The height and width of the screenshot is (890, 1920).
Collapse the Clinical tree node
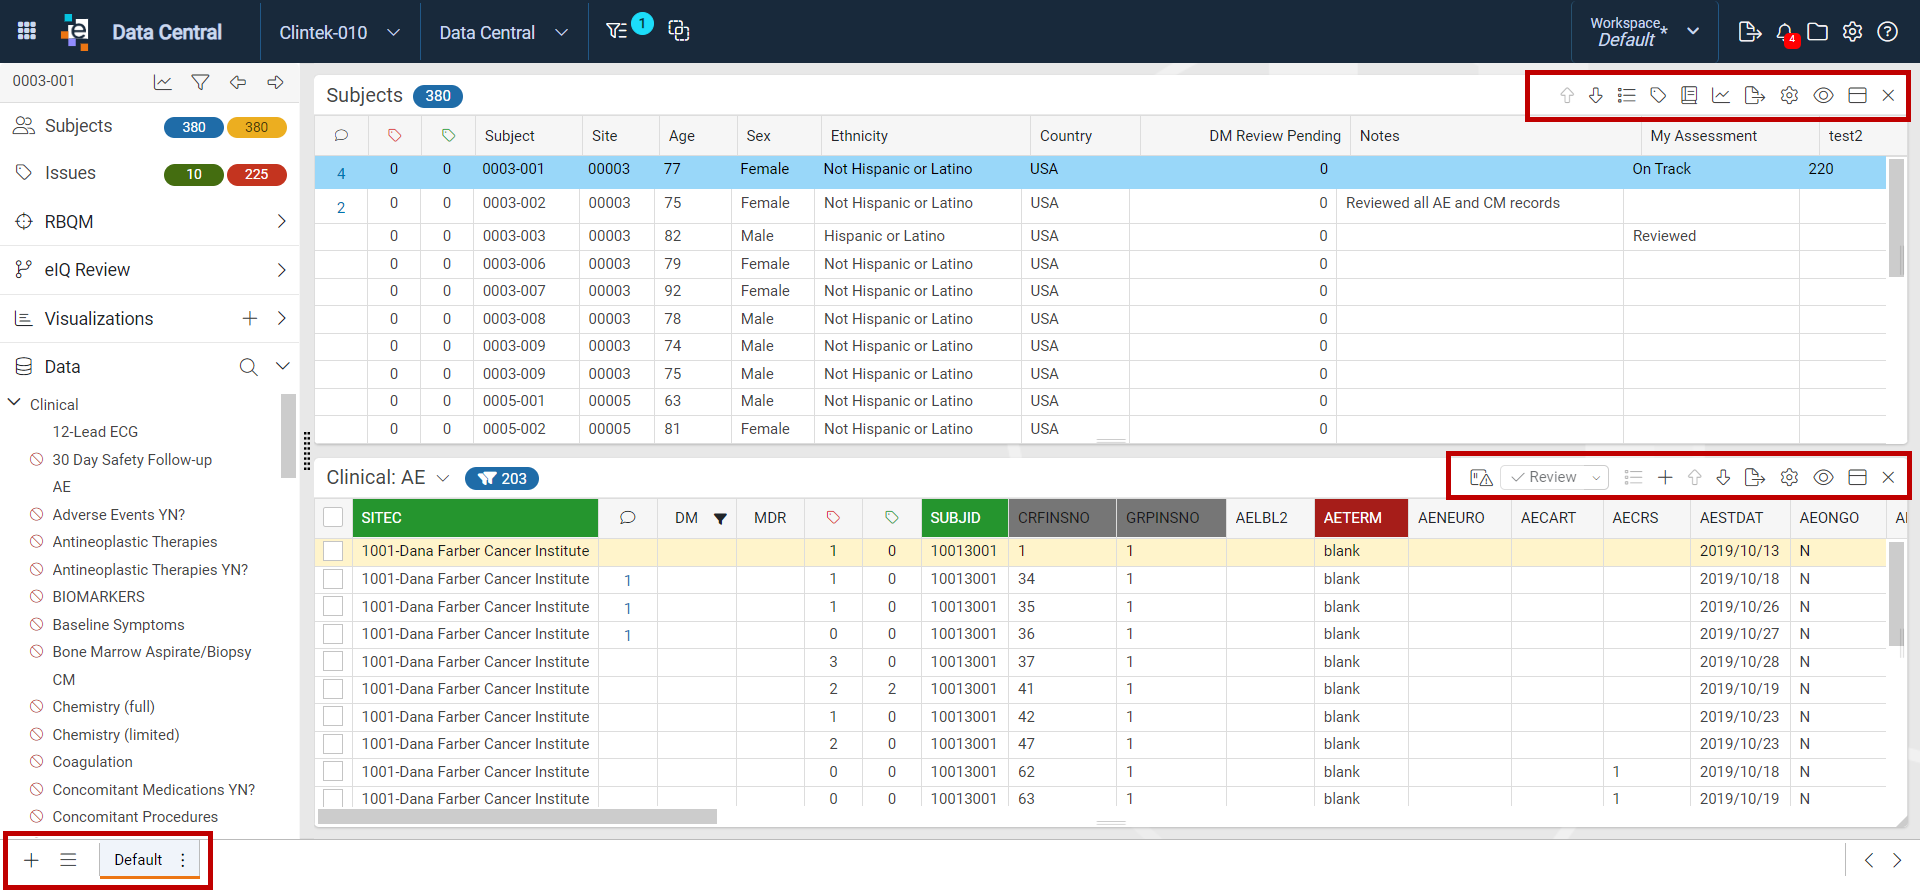point(15,403)
